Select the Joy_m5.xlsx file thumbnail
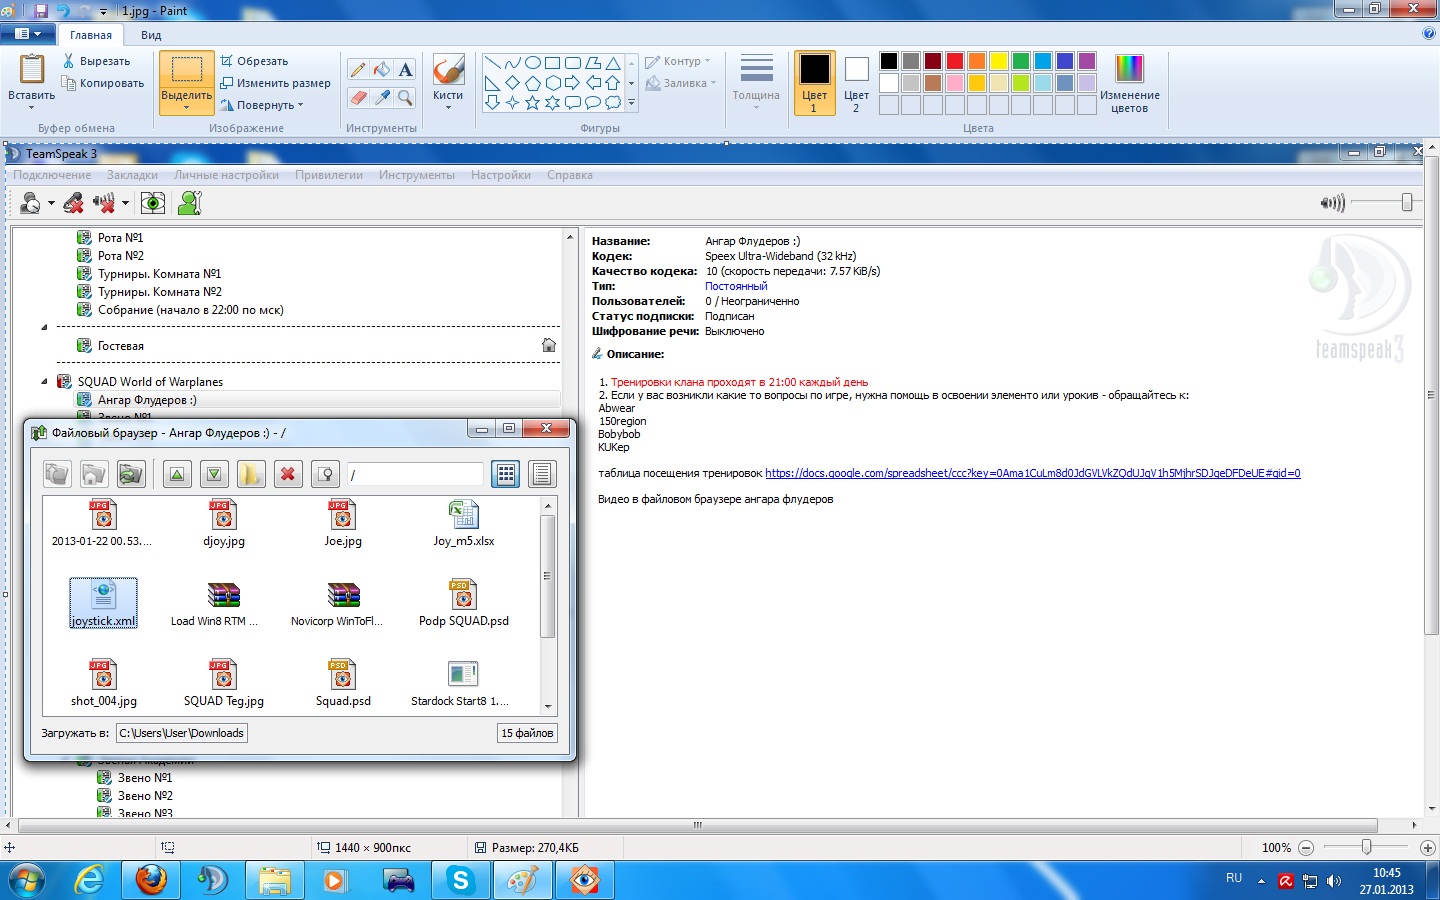This screenshot has height=900, width=1440. [463, 523]
